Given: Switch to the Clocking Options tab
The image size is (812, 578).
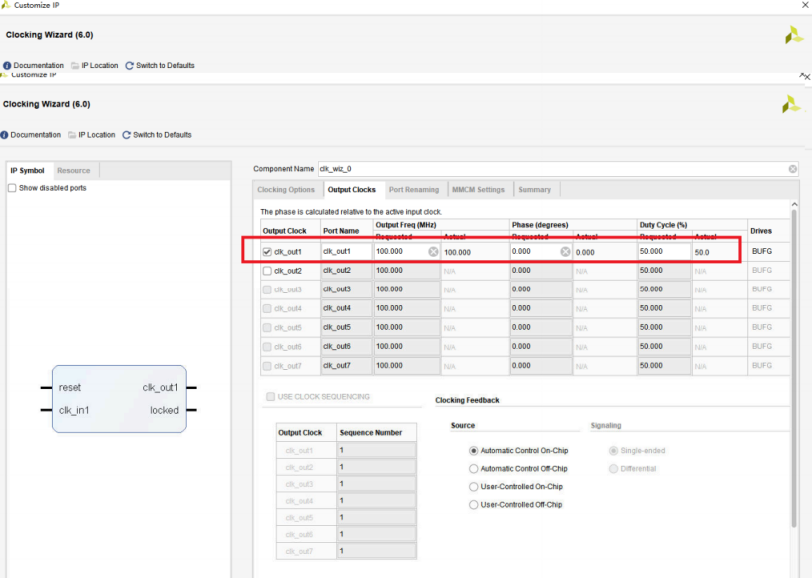Looking at the screenshot, I should tap(286, 189).
